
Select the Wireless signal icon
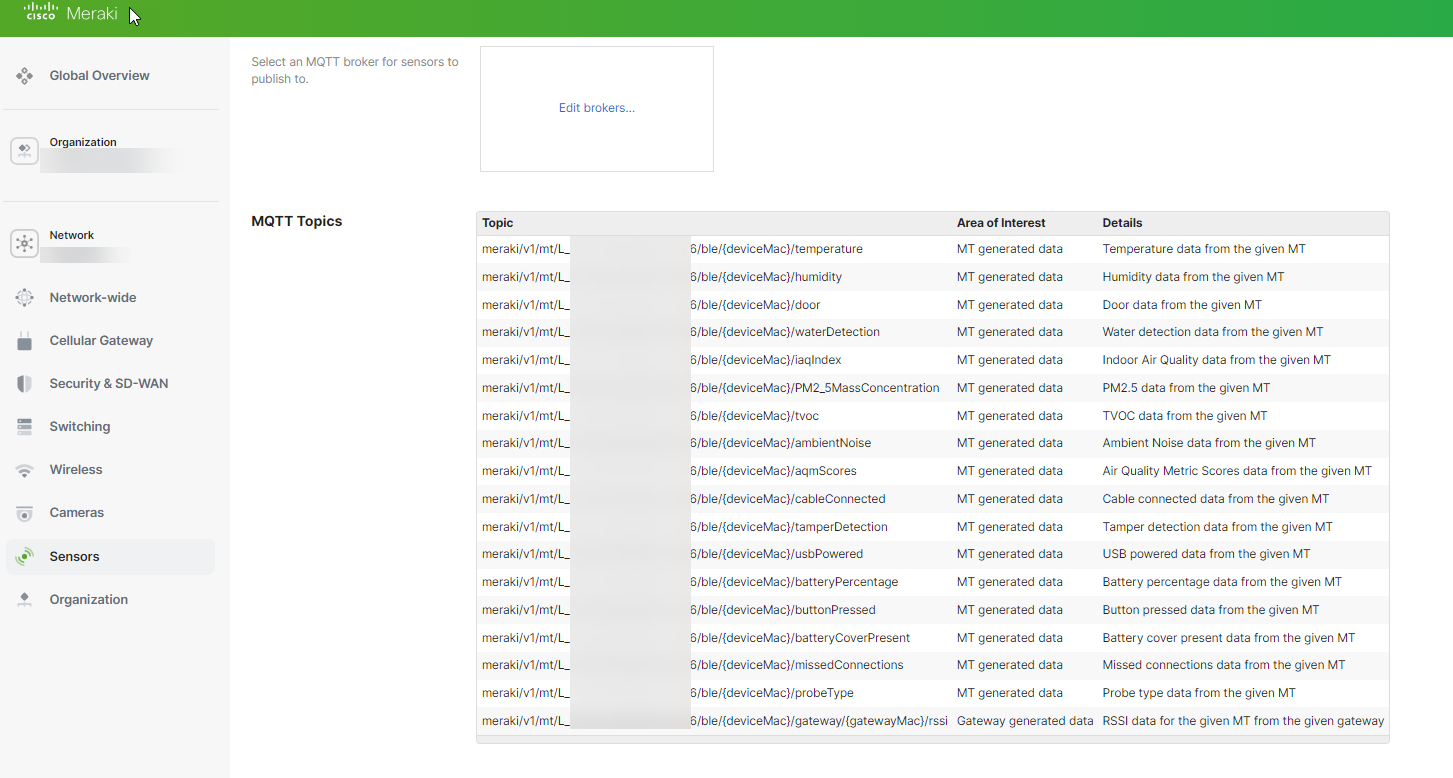pyautogui.click(x=24, y=469)
